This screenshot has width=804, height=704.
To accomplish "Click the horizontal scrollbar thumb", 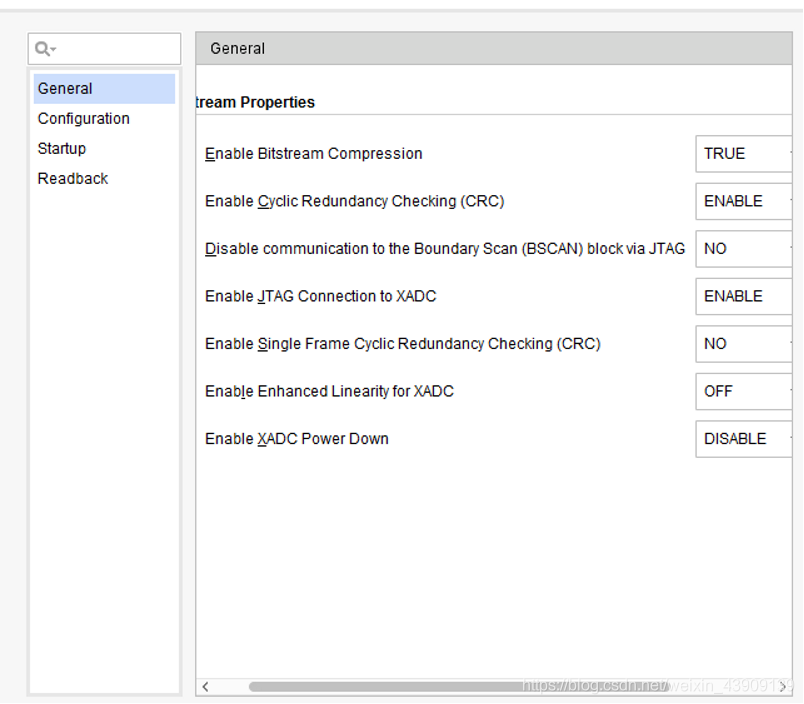I will pos(459,687).
